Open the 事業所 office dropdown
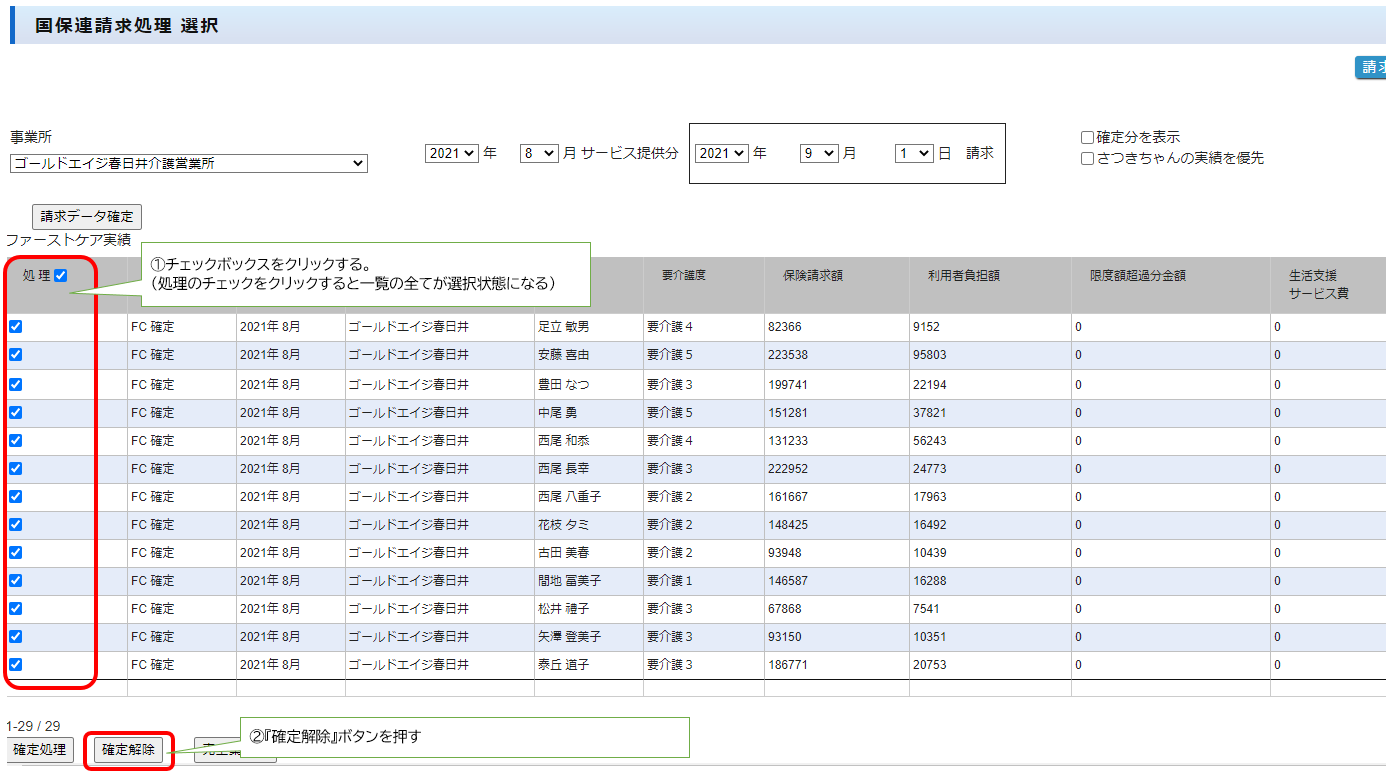Image resolution: width=1386 pixels, height=775 pixels. (x=189, y=164)
